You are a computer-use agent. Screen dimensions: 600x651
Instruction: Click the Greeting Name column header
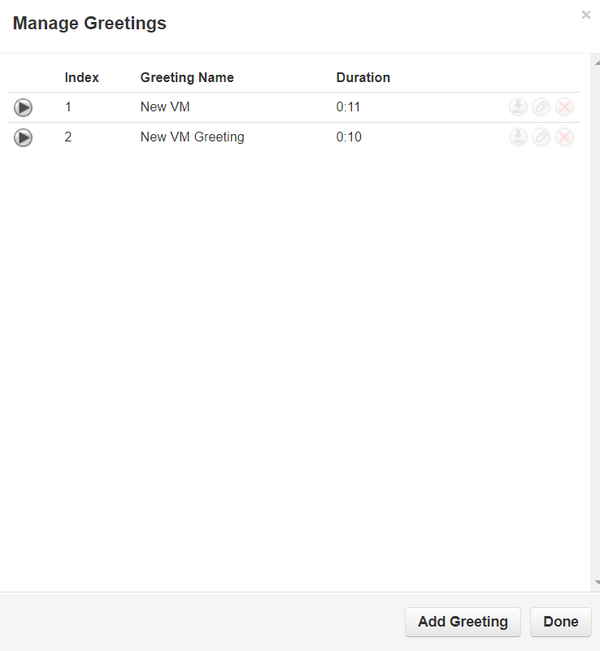pos(187,77)
